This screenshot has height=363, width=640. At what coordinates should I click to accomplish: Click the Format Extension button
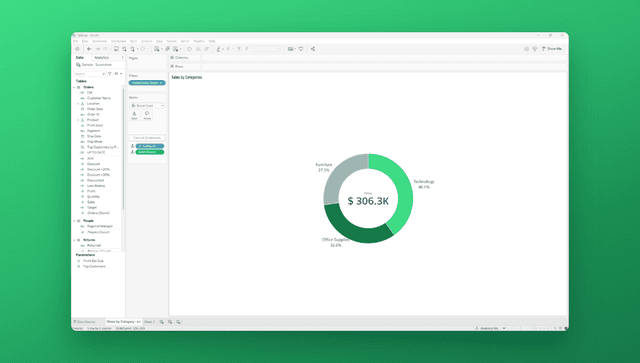pos(147,138)
